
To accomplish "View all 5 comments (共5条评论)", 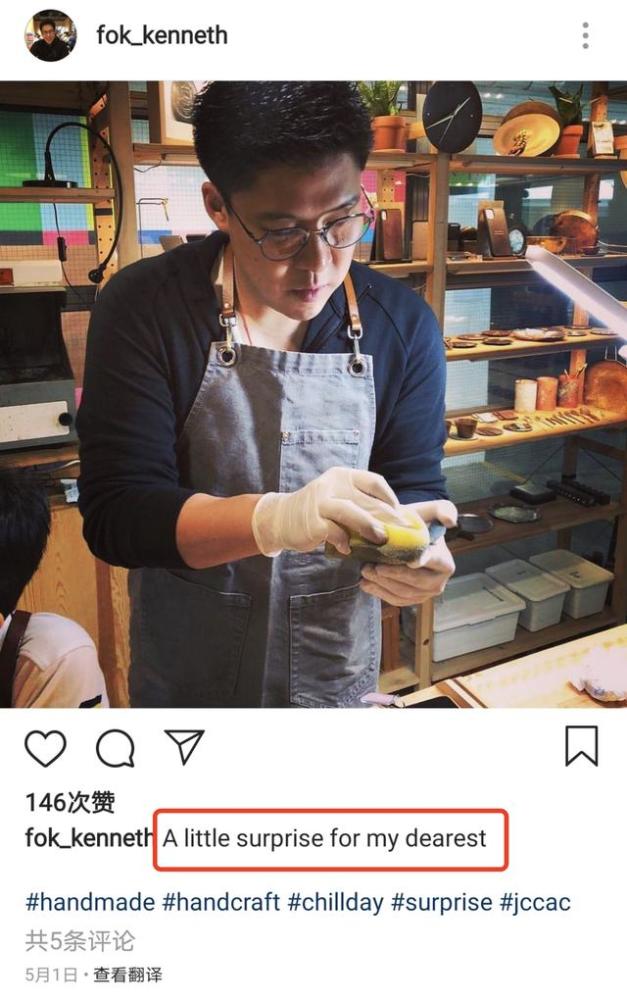I will (x=80, y=941).
